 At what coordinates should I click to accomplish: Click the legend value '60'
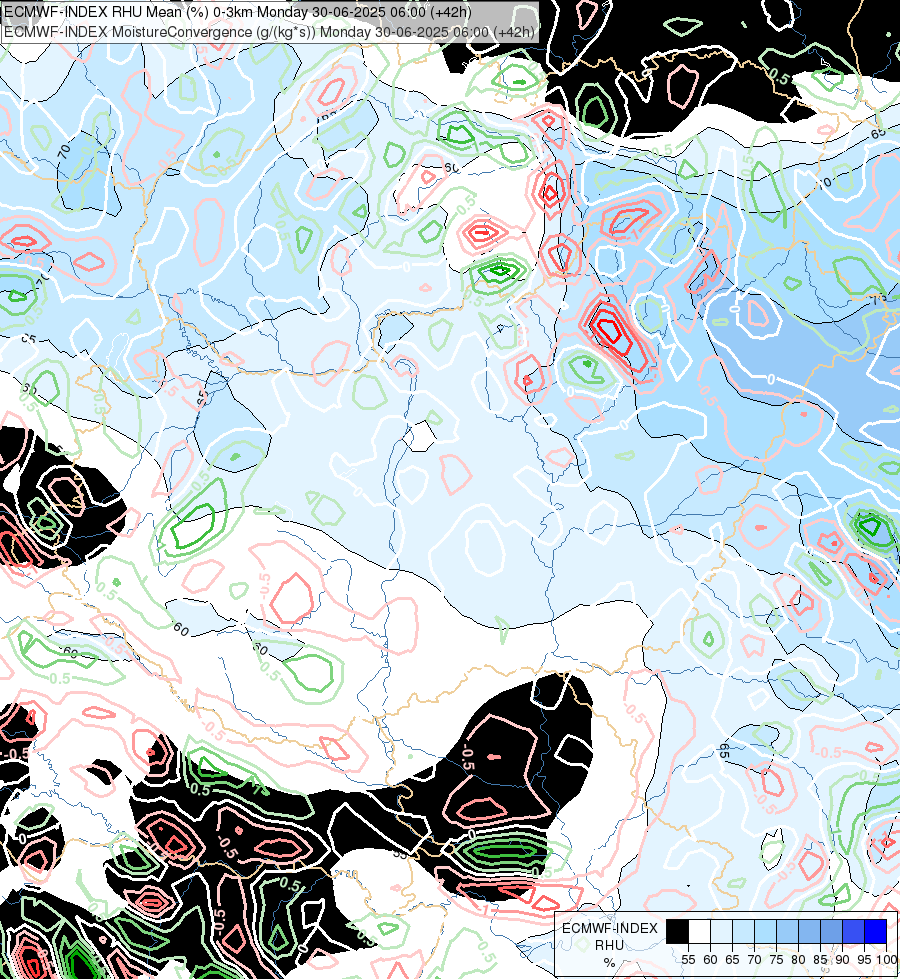710,960
